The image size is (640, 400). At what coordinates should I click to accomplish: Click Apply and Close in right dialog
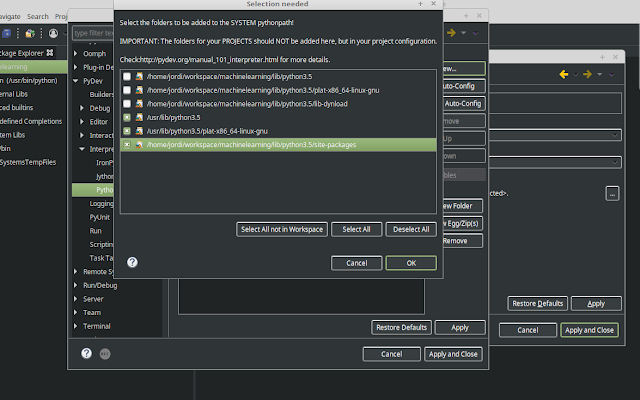coord(589,330)
